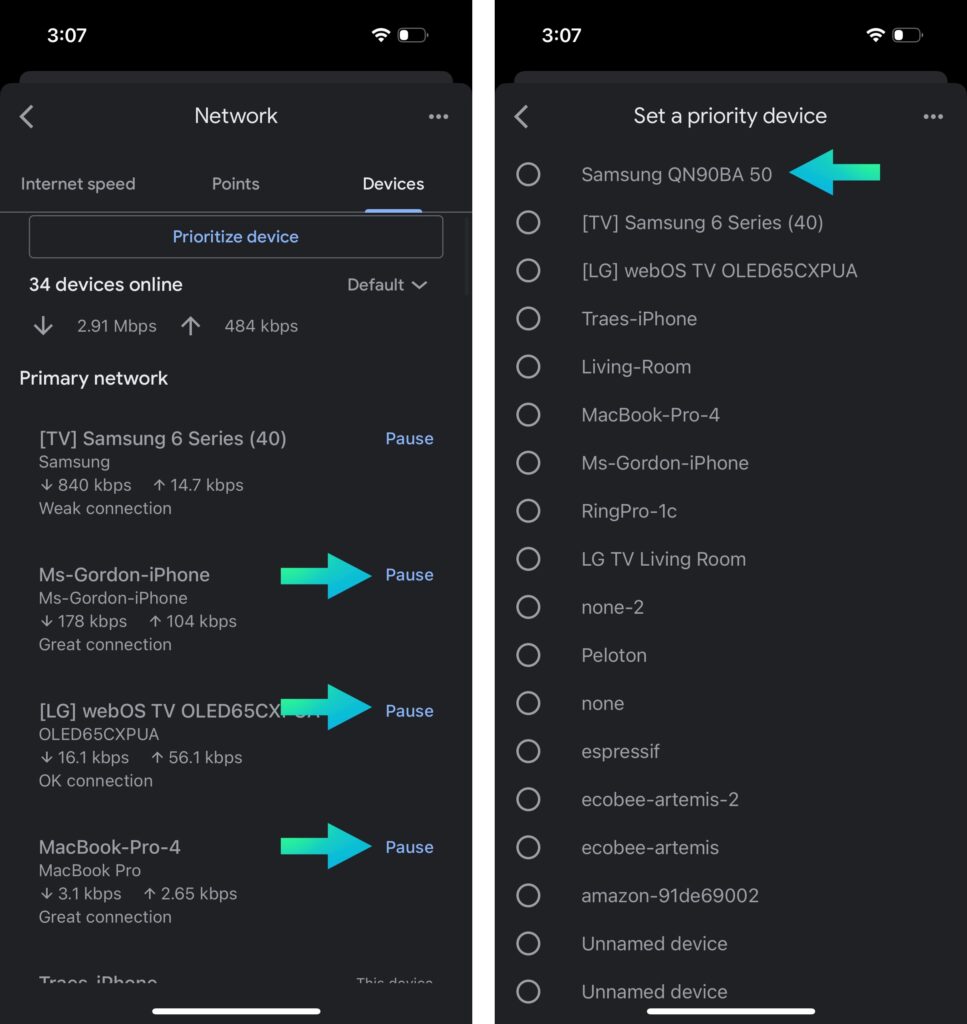This screenshot has width=967, height=1024.
Task: Switch to the Internet speed tab
Action: coord(78,184)
